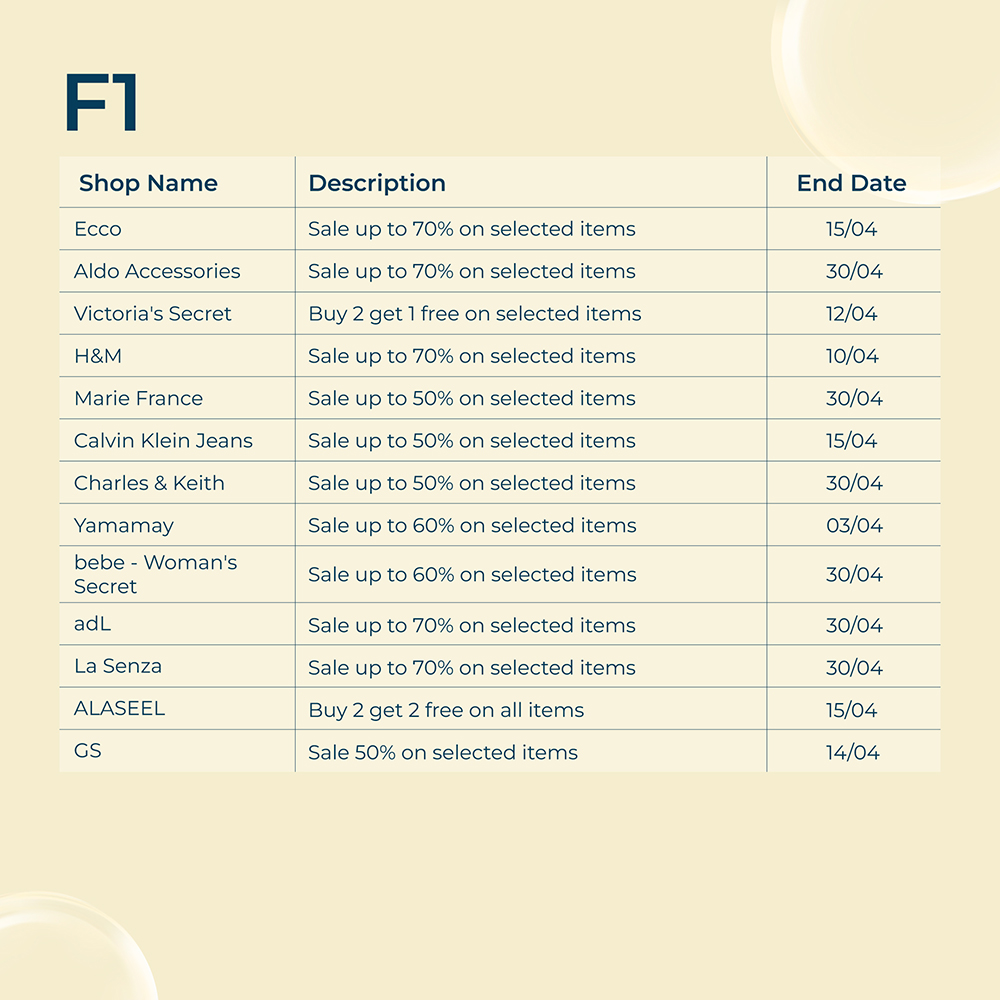
Task: Open the Calvin Klein Jeans entry
Action: (x=163, y=441)
